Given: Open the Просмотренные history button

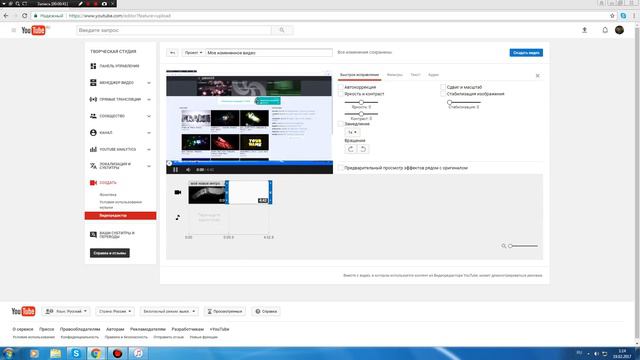Looking at the screenshot, I should 225,311.
